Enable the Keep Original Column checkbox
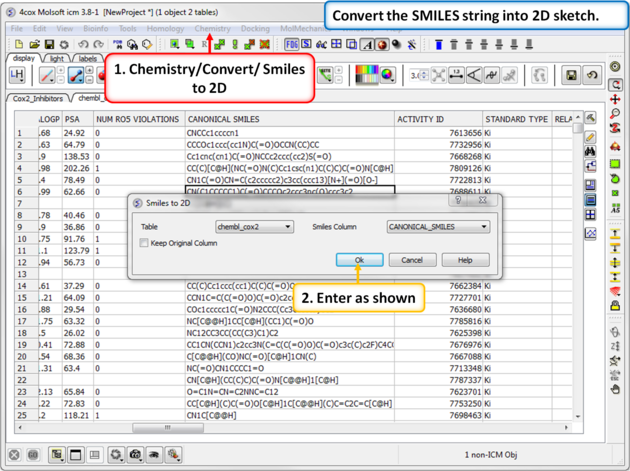 145,243
